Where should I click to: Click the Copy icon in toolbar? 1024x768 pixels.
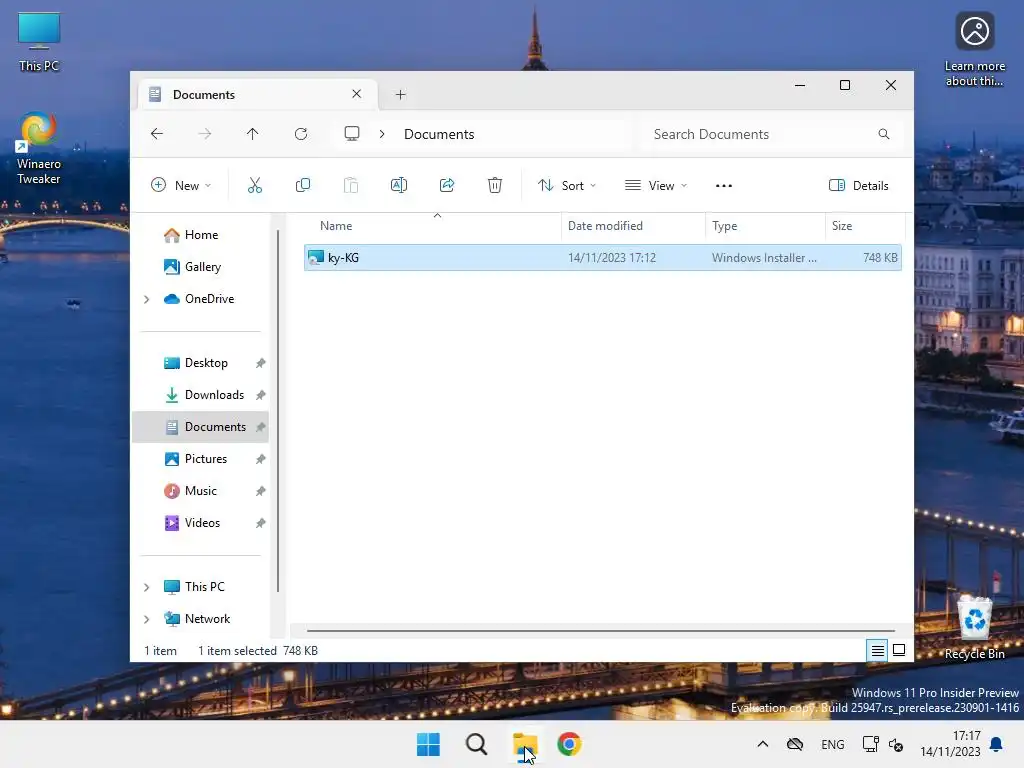point(302,185)
